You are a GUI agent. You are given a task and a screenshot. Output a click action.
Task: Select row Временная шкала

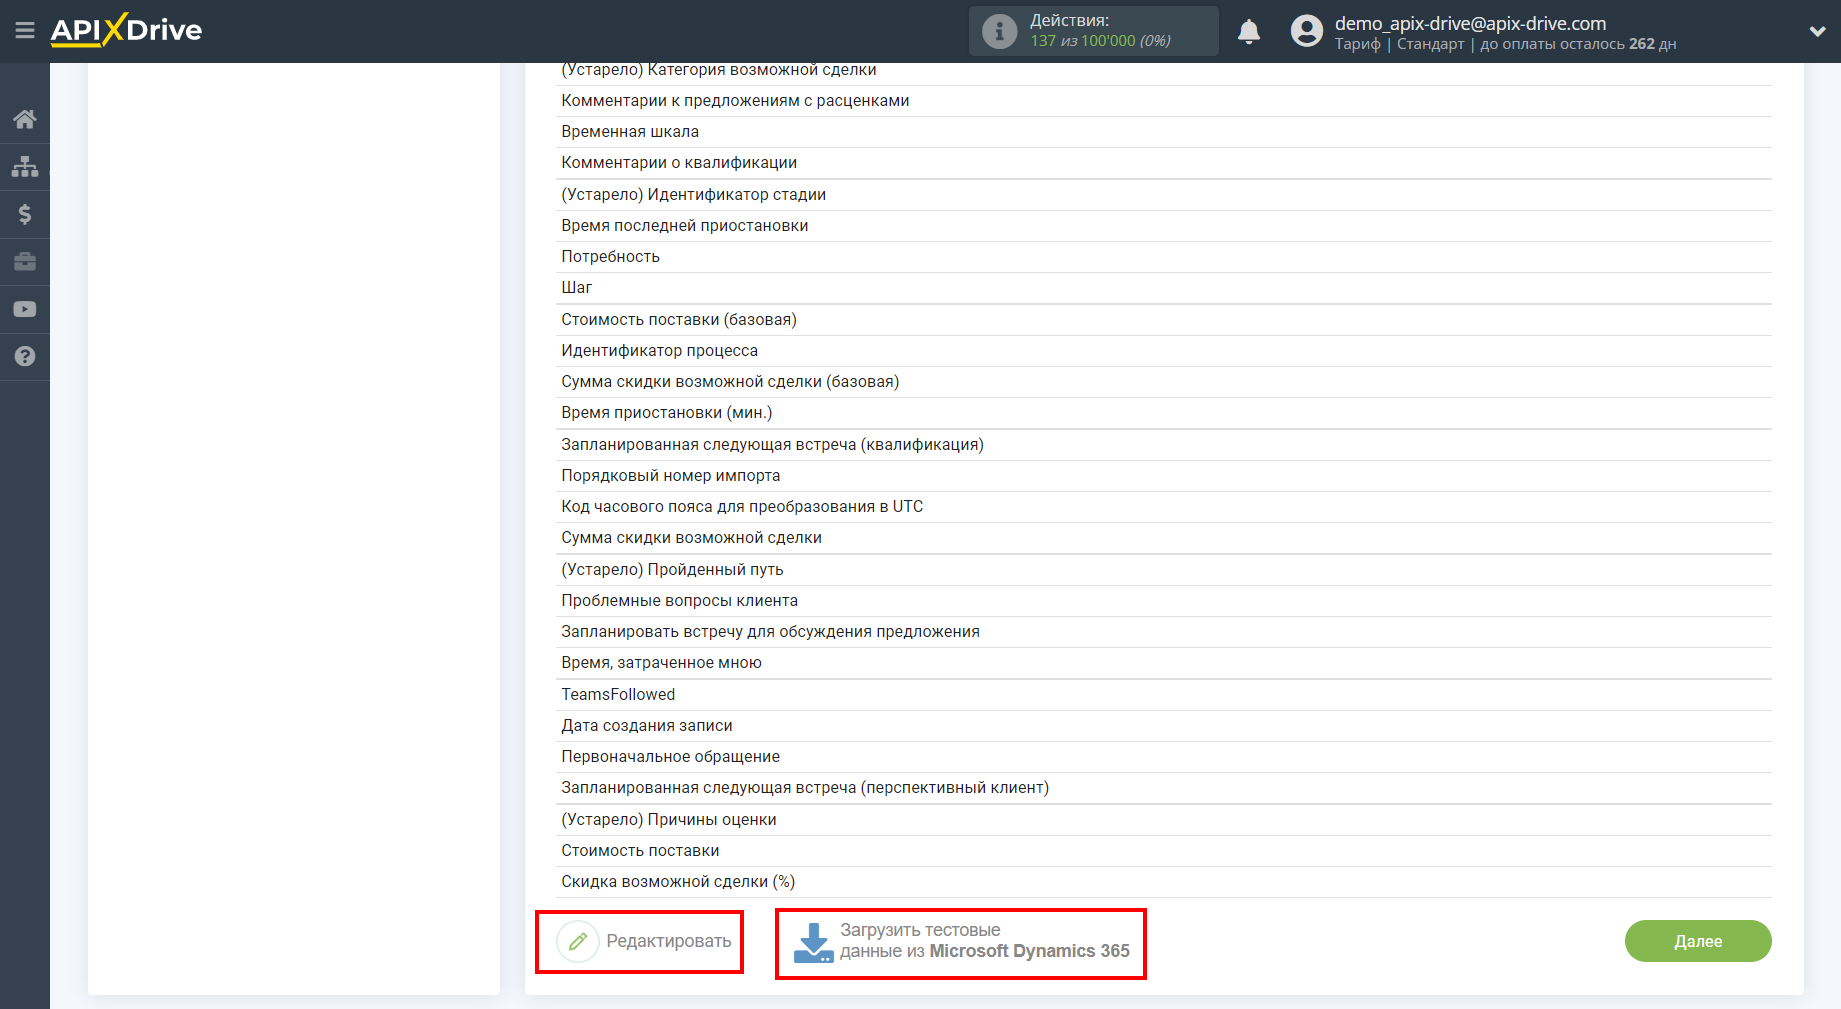[x=1164, y=132]
